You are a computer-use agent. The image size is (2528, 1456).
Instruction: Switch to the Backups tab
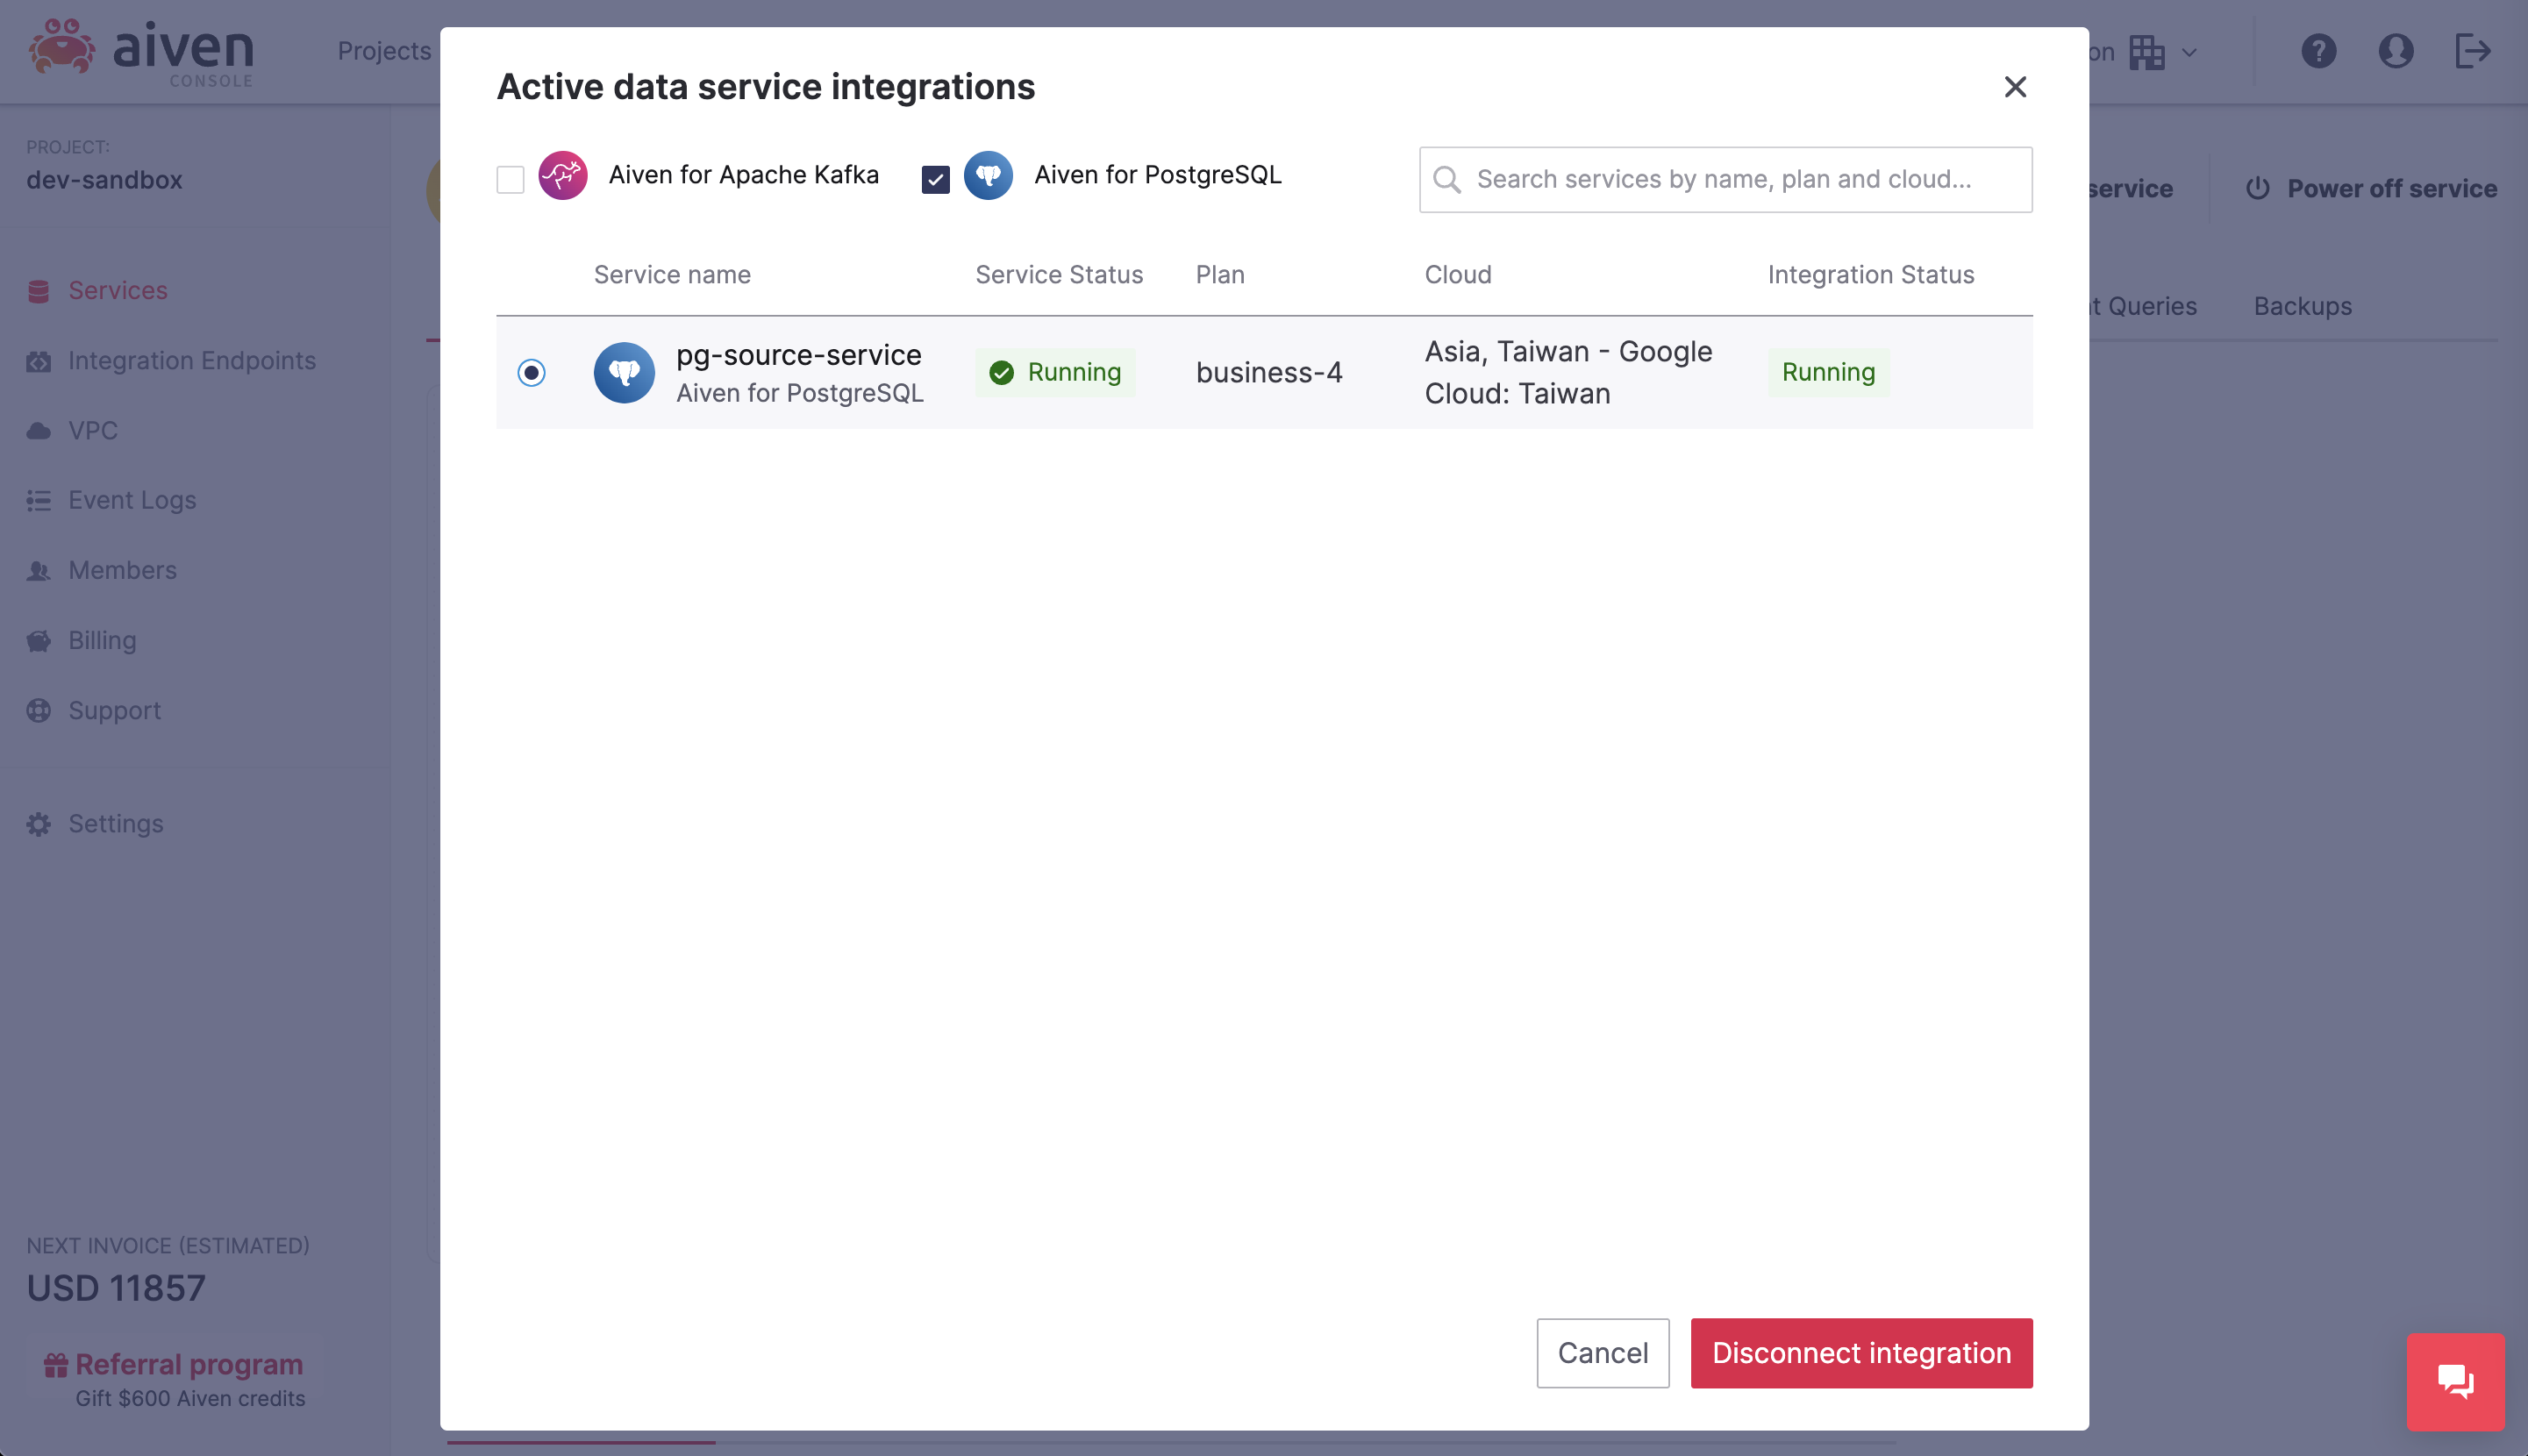pyautogui.click(x=2302, y=306)
